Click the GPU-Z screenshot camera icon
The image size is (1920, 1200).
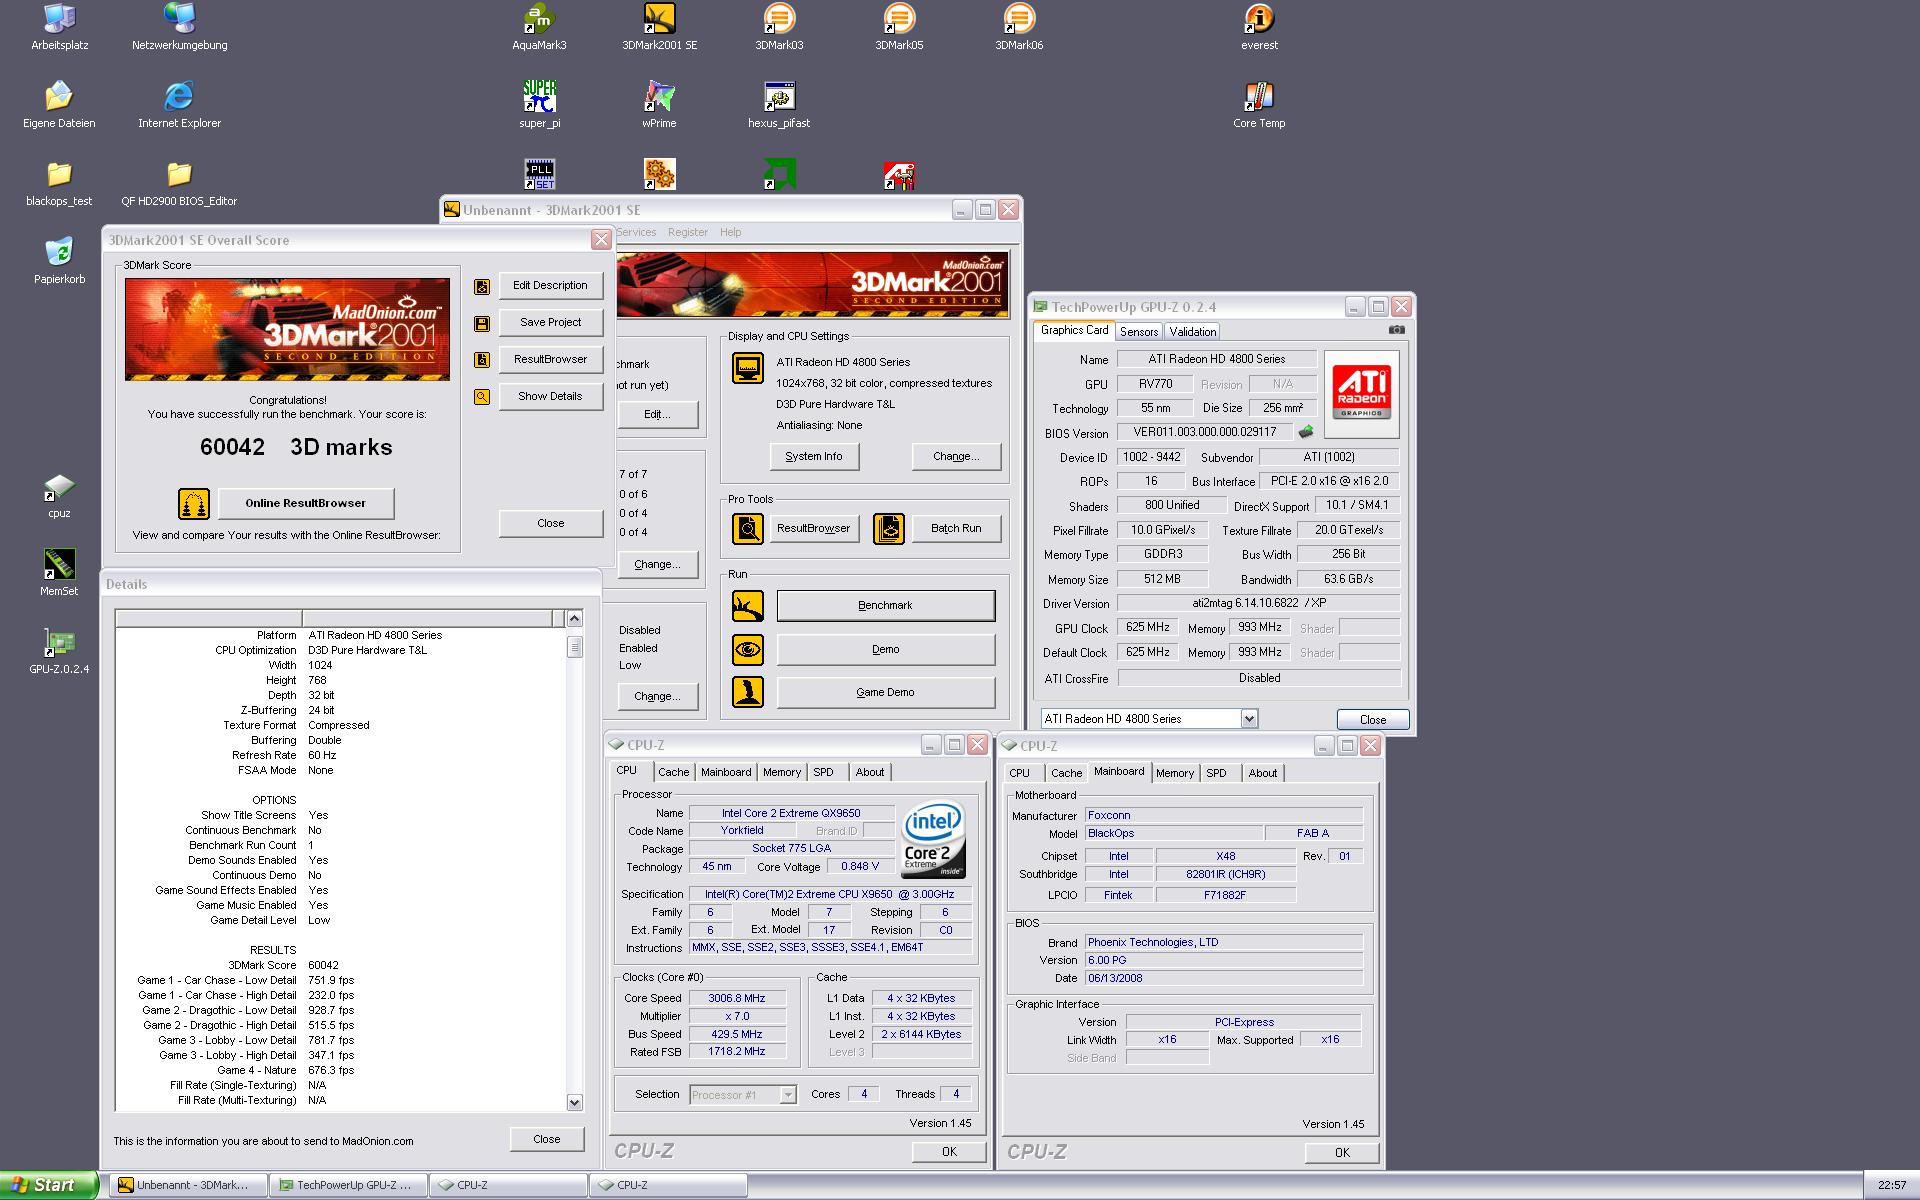pos(1397,330)
